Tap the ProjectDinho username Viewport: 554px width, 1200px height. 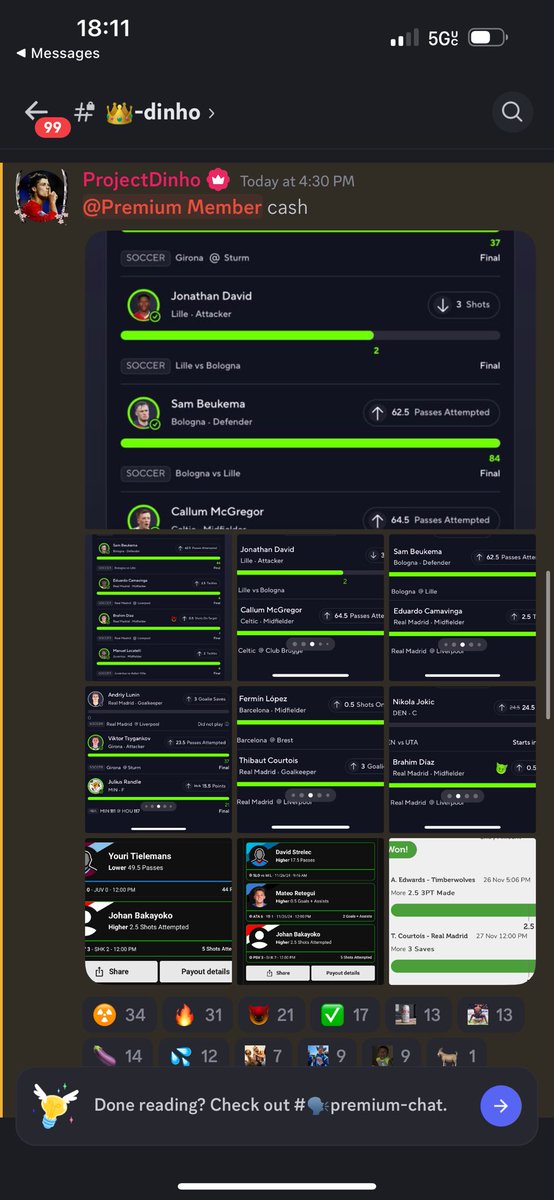click(141, 180)
